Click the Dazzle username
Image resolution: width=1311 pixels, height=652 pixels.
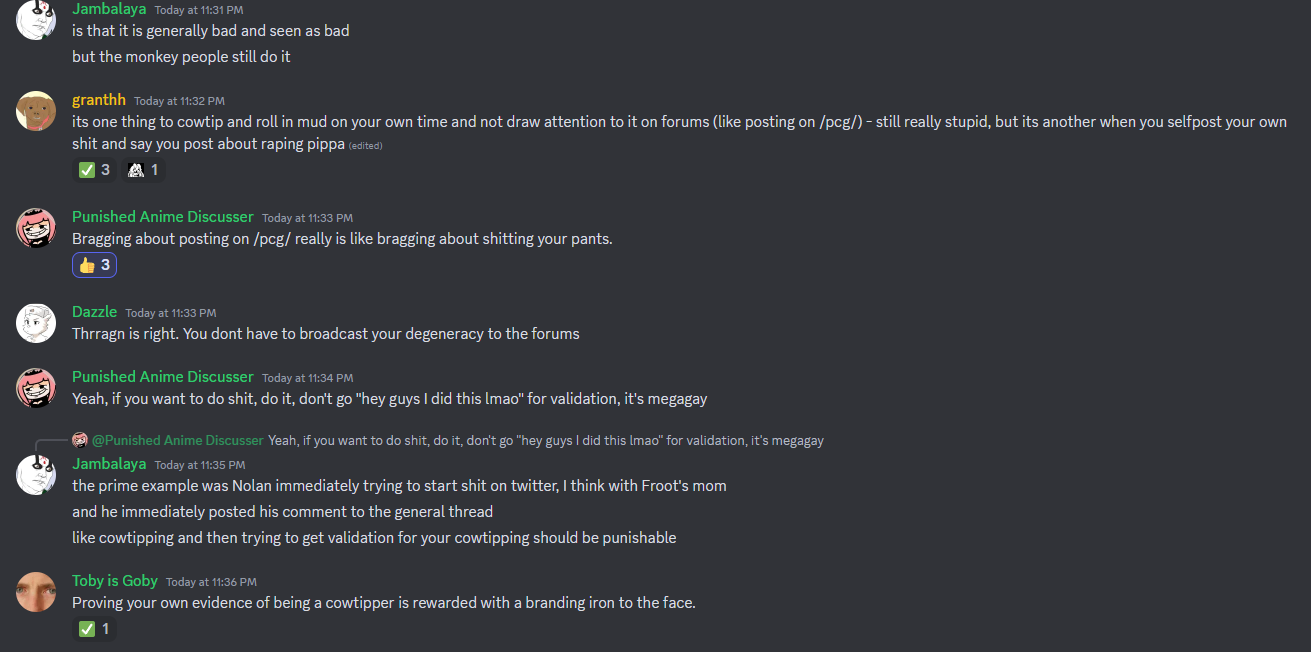coord(94,312)
